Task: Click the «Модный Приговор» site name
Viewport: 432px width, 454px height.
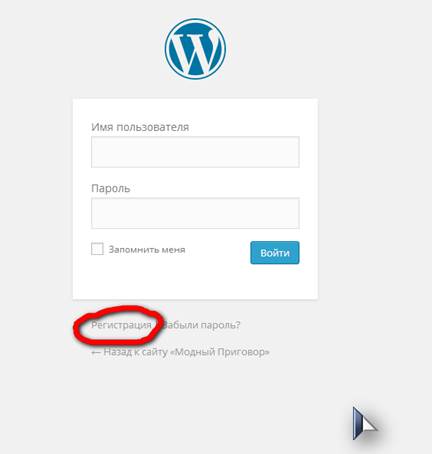Action: point(220,352)
